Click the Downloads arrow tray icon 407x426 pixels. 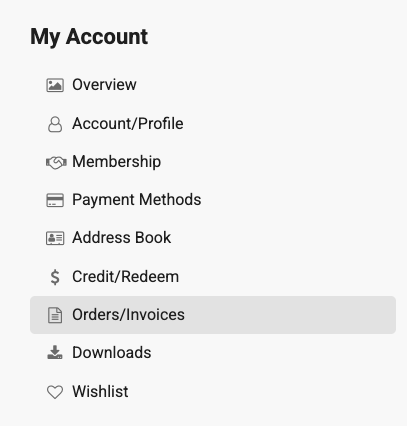(55, 352)
